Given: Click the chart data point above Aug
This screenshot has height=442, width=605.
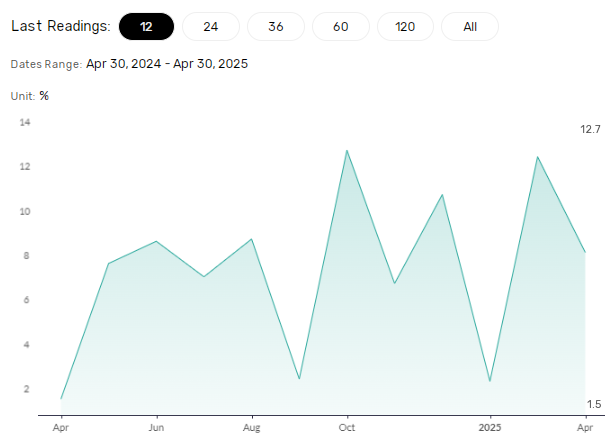Looking at the screenshot, I should [x=252, y=239].
